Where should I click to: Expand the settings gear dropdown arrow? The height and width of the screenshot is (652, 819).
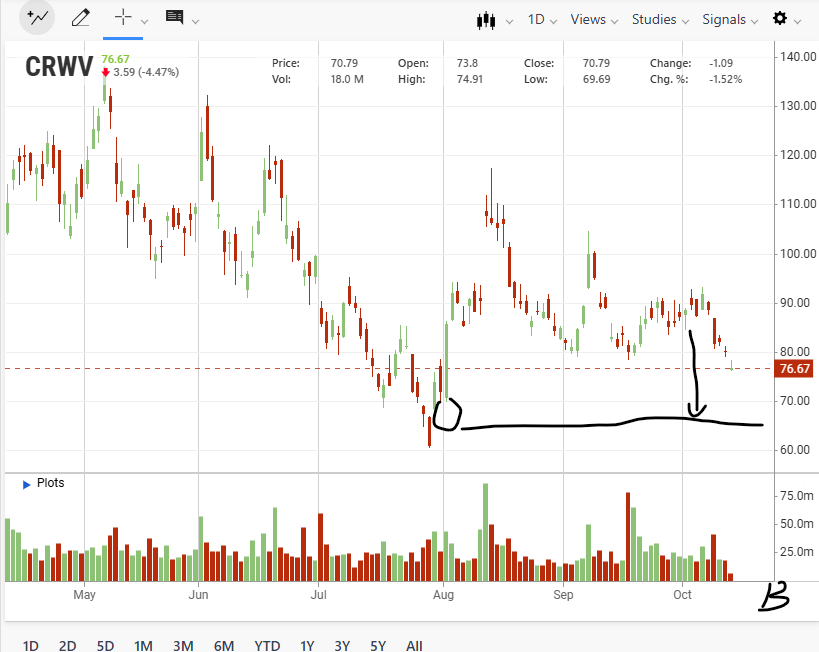(x=797, y=21)
